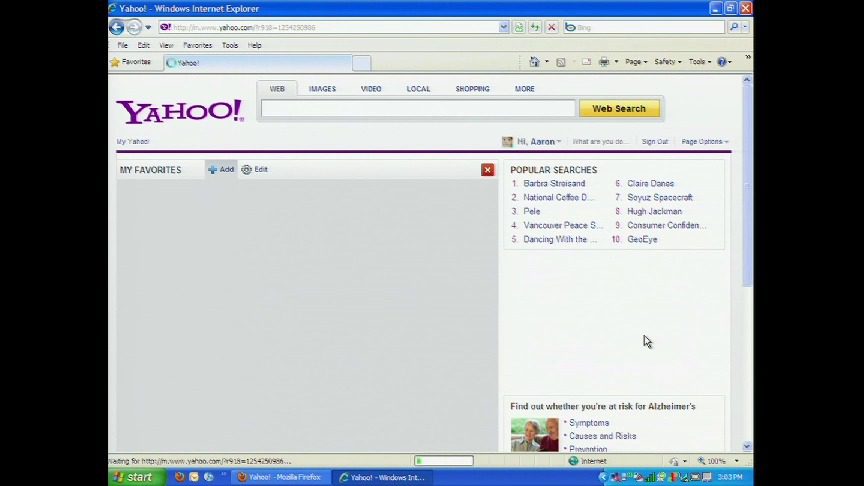Click Edit in My Favorites panel
This screenshot has width=864, height=486.
[255, 169]
